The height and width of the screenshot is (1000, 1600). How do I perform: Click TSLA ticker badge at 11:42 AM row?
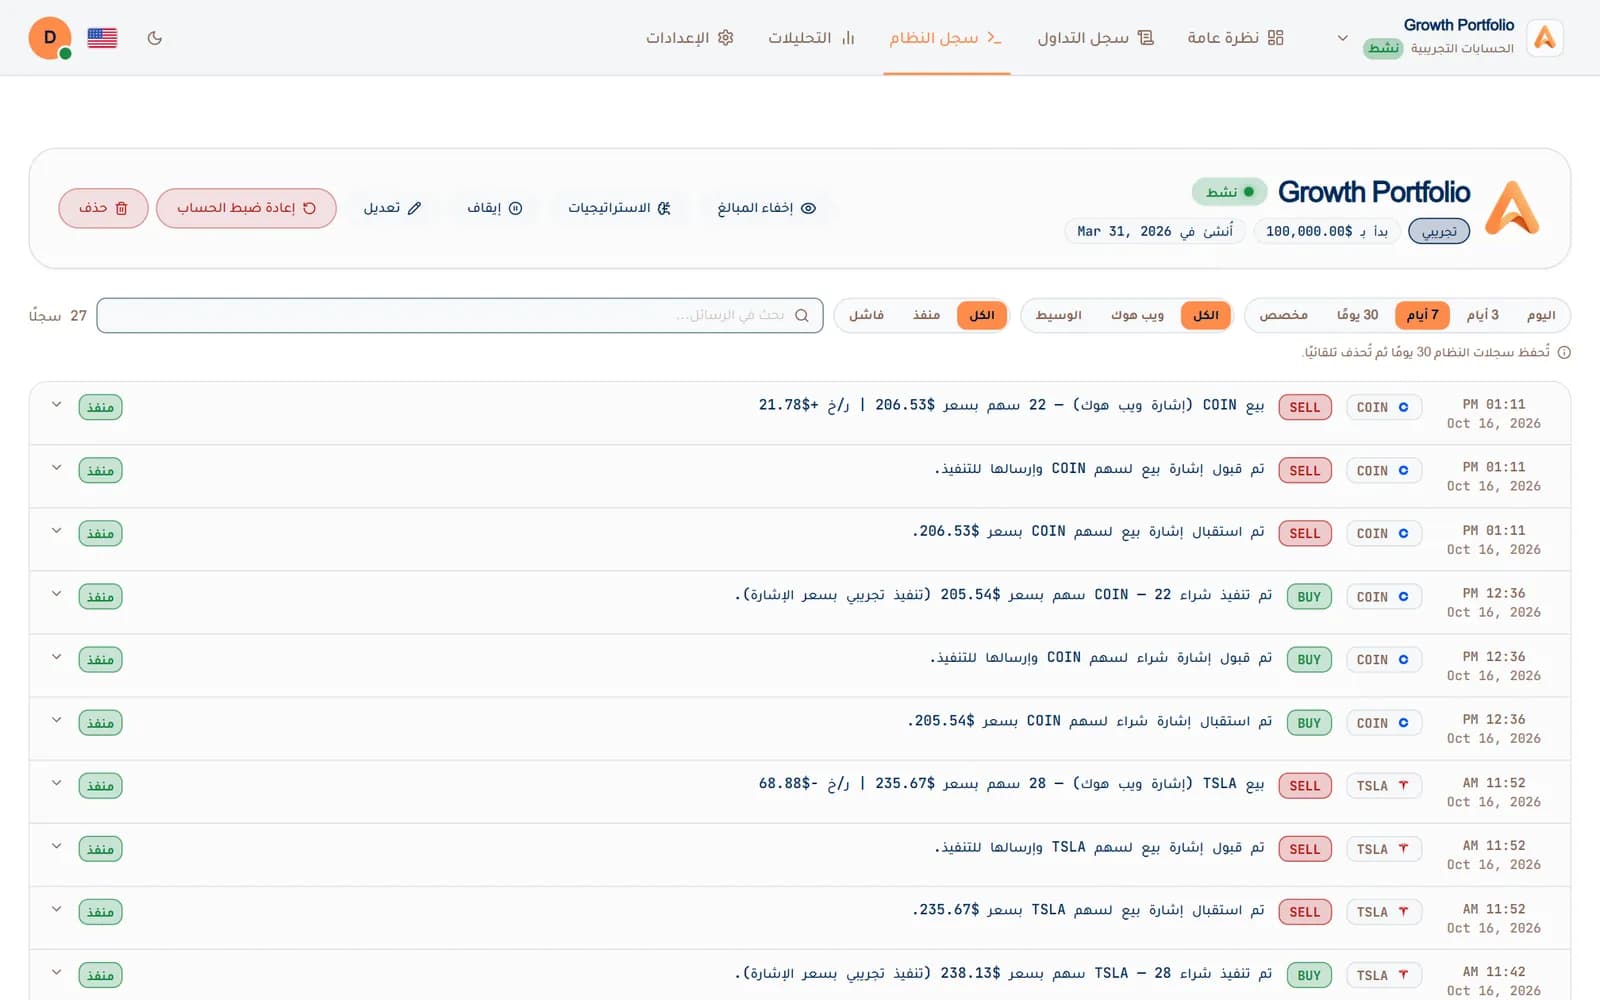1383,975
